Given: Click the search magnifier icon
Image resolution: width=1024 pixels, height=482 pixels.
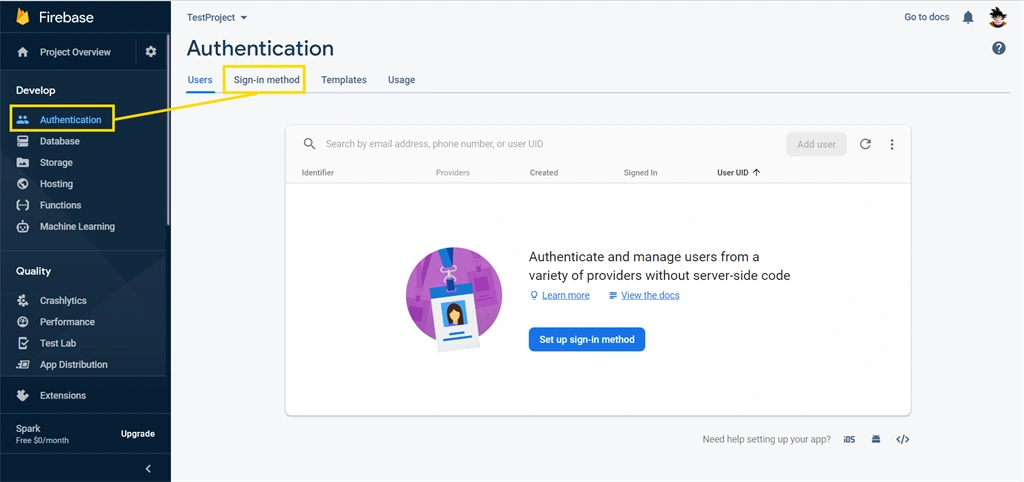Looking at the screenshot, I should 310,144.
